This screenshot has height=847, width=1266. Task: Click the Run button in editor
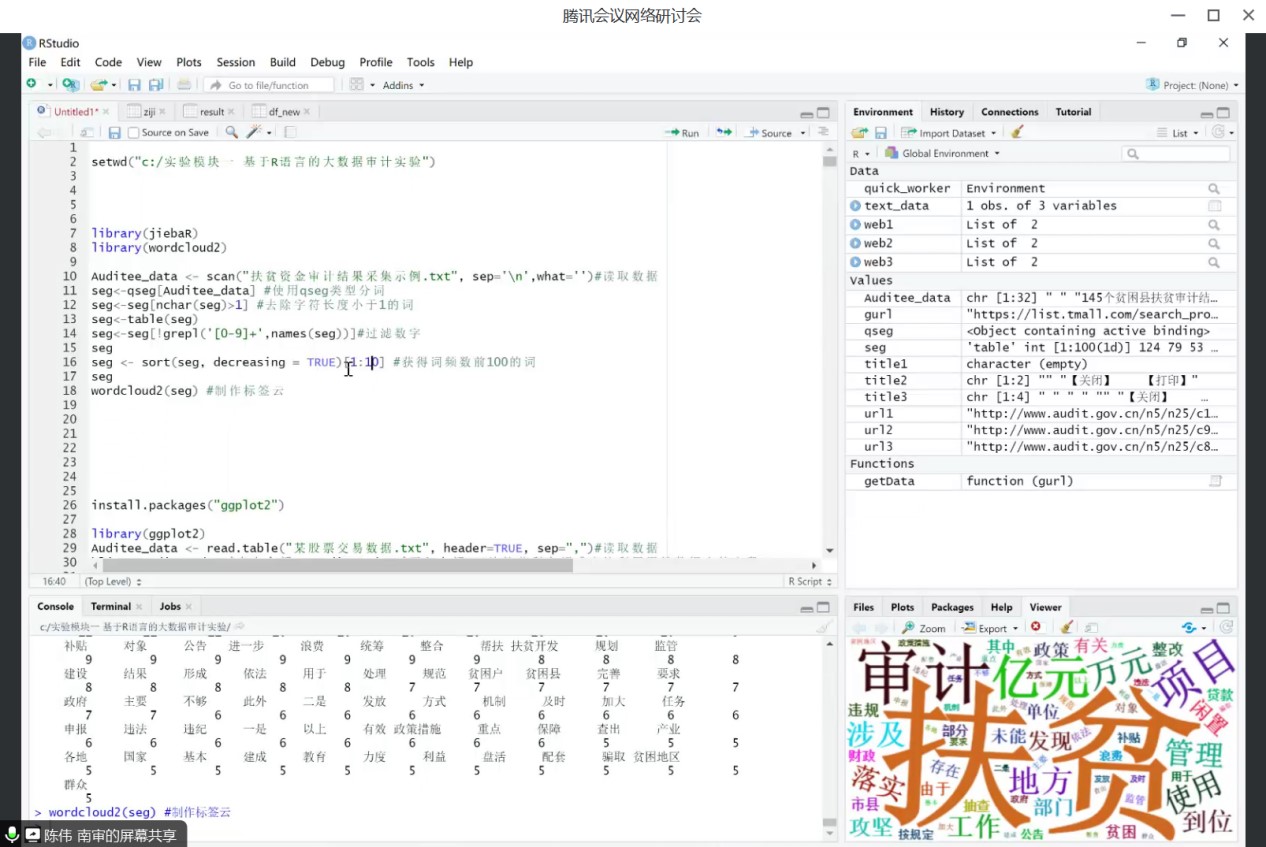(x=683, y=132)
